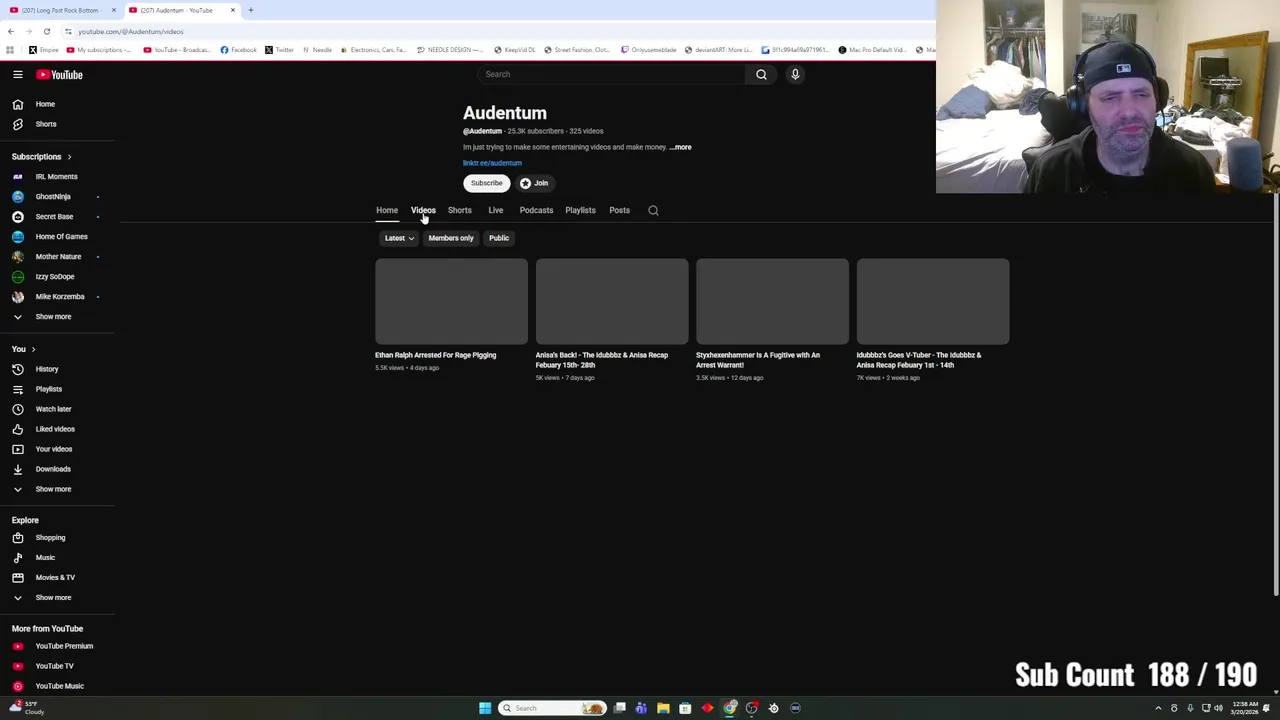Image resolution: width=1280 pixels, height=720 pixels.
Task: Switch to the channel Live tab
Action: click(496, 210)
